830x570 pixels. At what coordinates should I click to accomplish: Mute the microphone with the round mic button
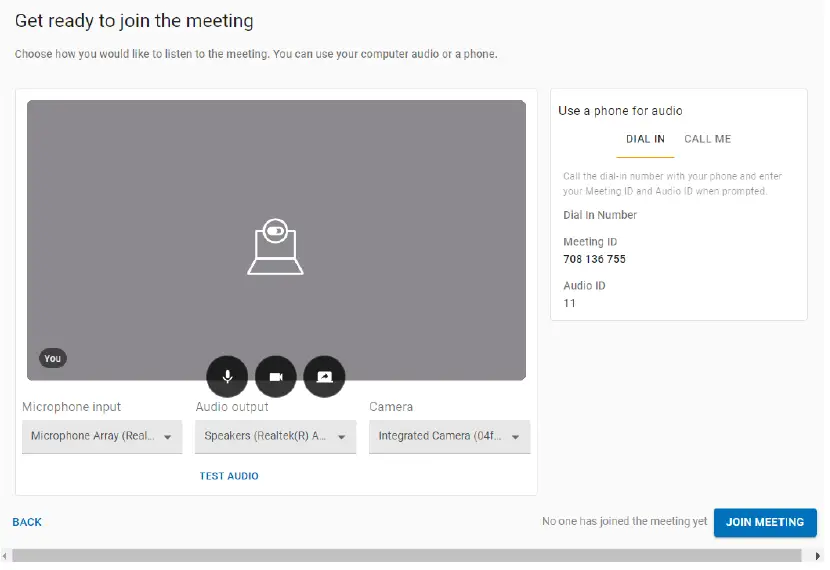227,377
